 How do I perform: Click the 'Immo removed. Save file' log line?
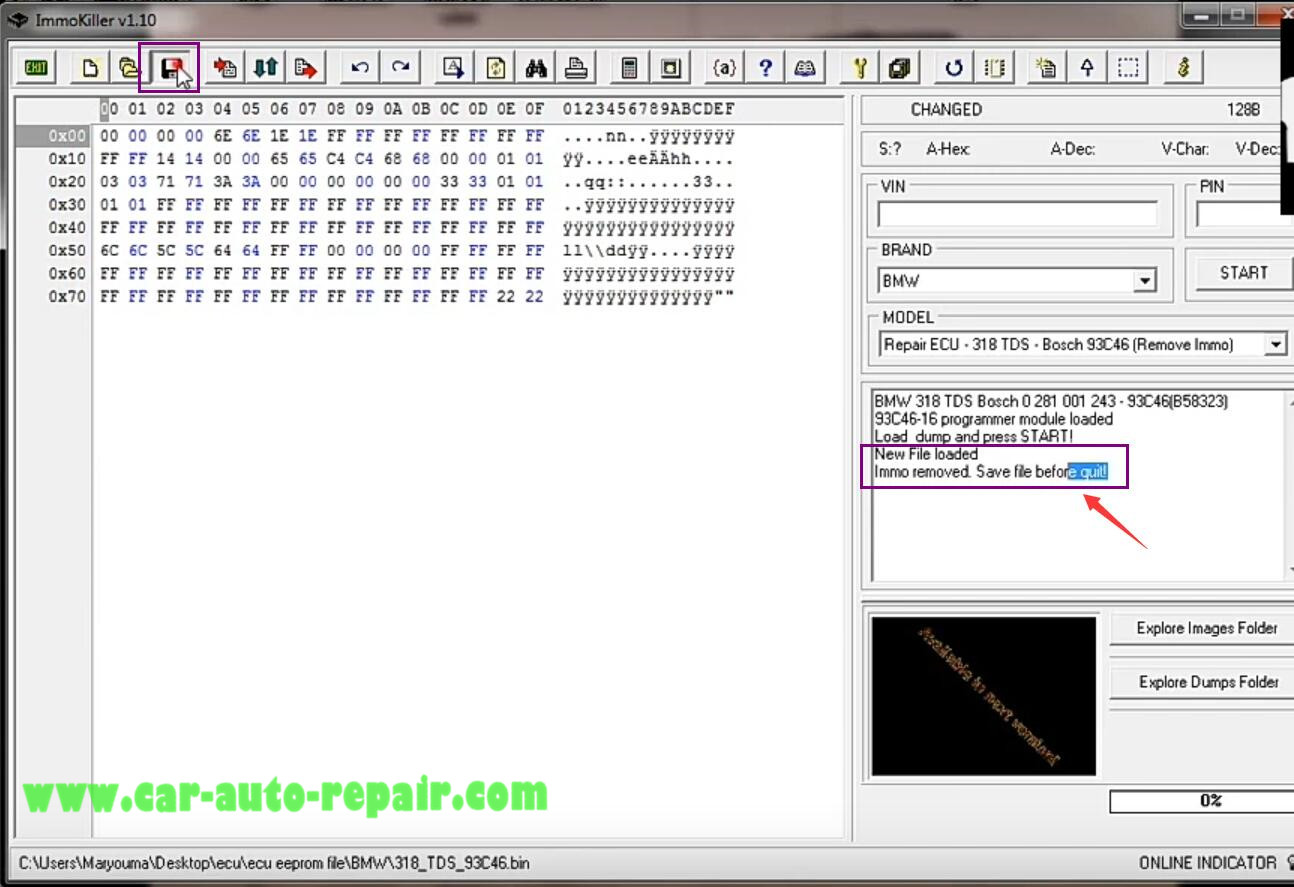[x=991, y=472]
